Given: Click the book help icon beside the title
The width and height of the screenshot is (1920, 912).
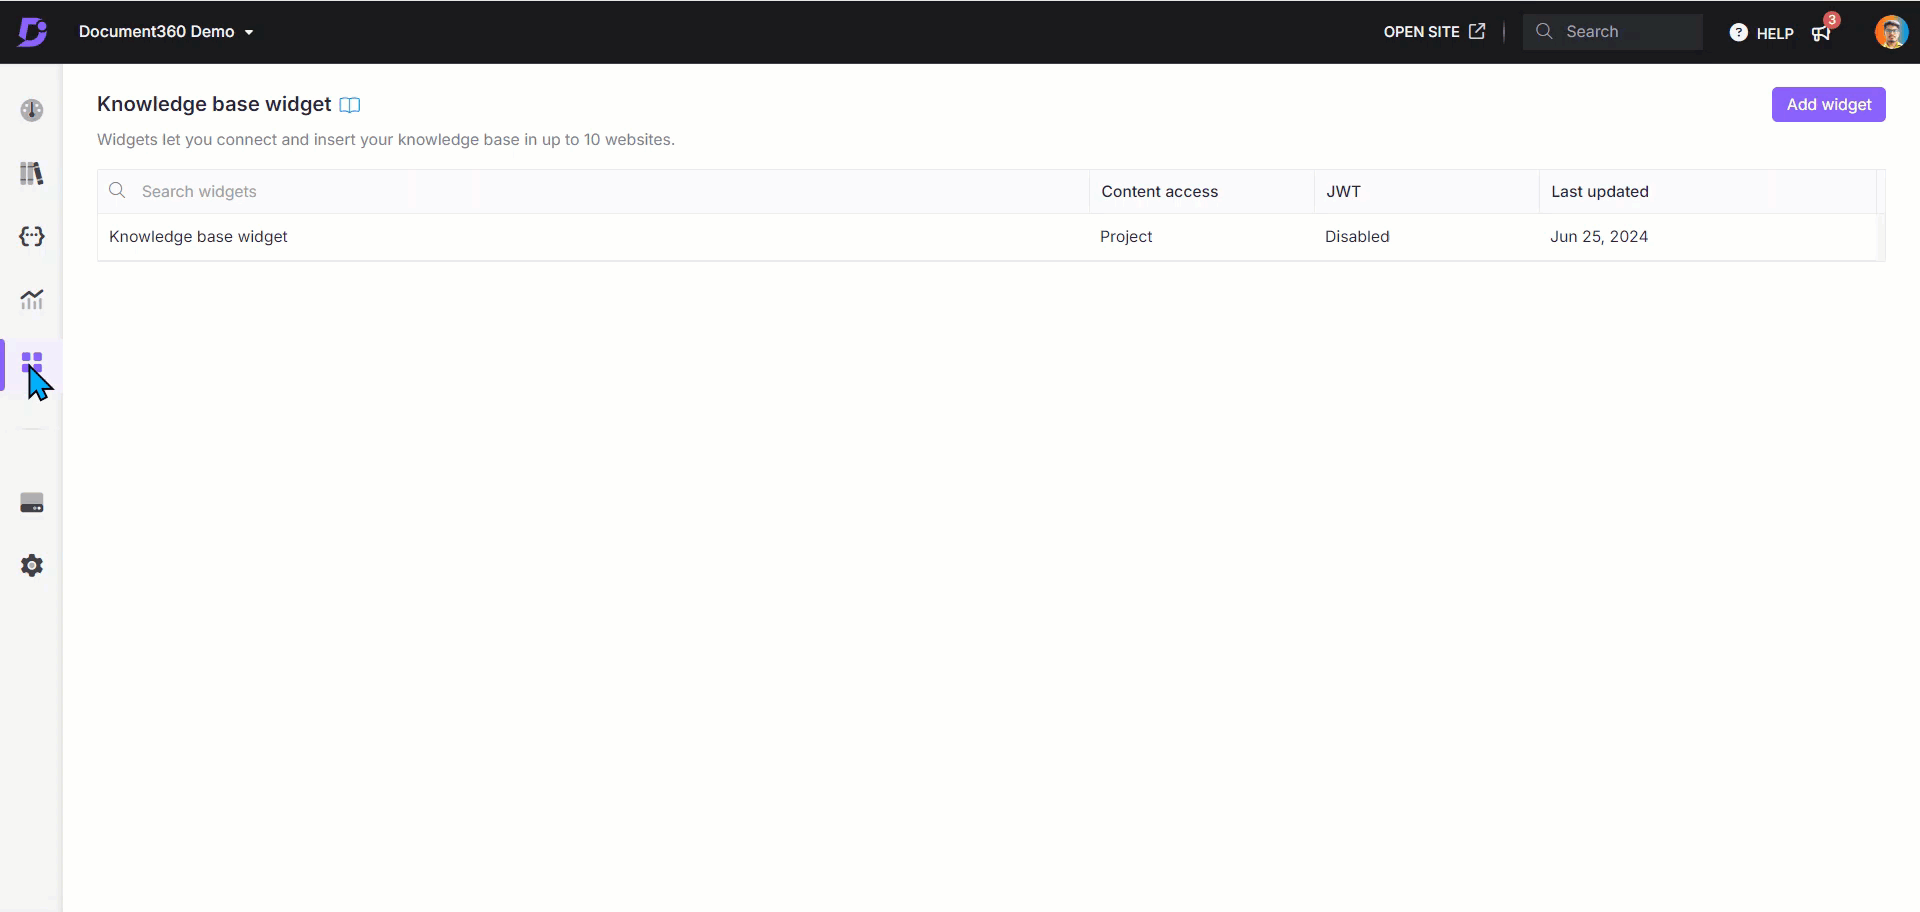Looking at the screenshot, I should coord(350,105).
